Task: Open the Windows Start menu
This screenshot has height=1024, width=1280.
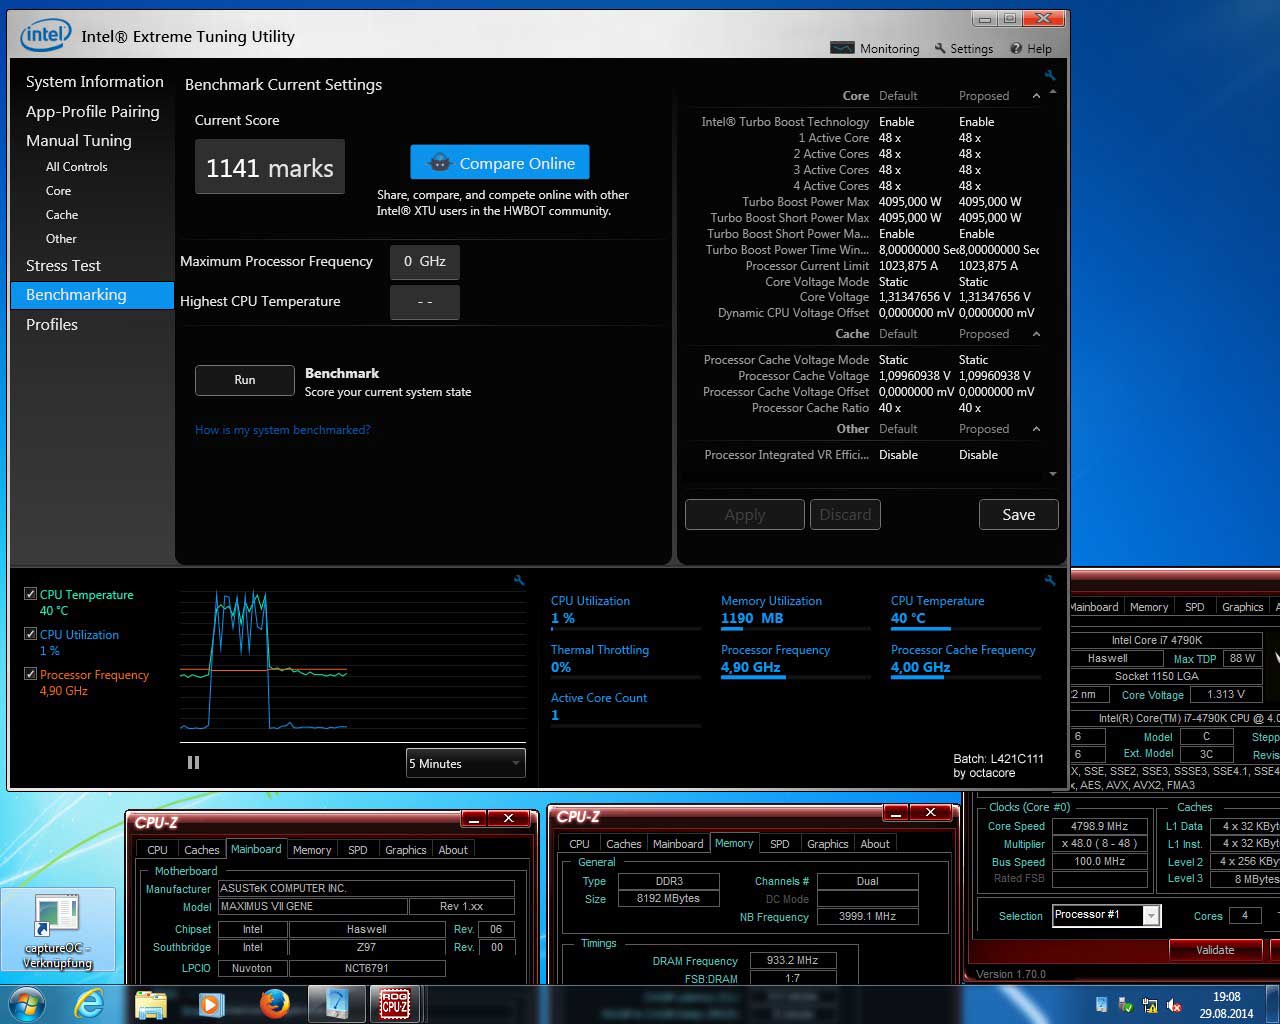Action: tap(27, 1003)
